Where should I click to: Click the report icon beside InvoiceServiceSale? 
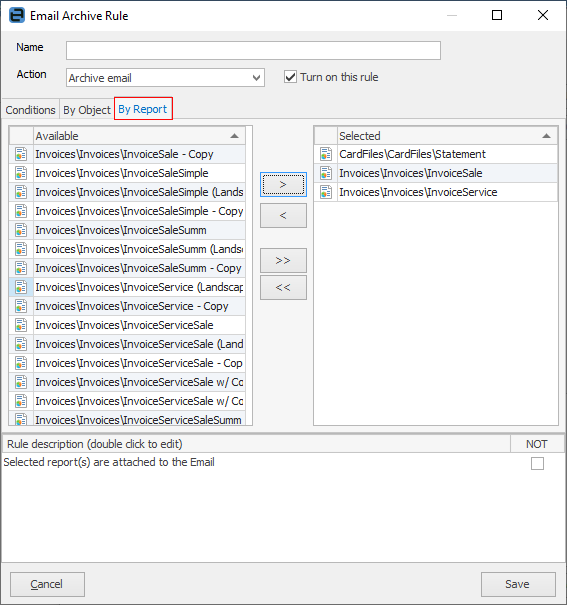21,325
